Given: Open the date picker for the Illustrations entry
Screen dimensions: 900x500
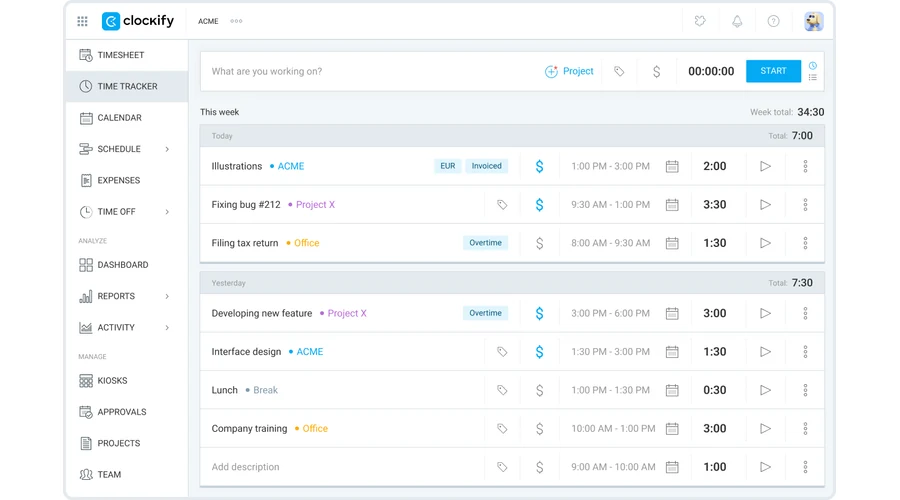Looking at the screenshot, I should coord(672,166).
